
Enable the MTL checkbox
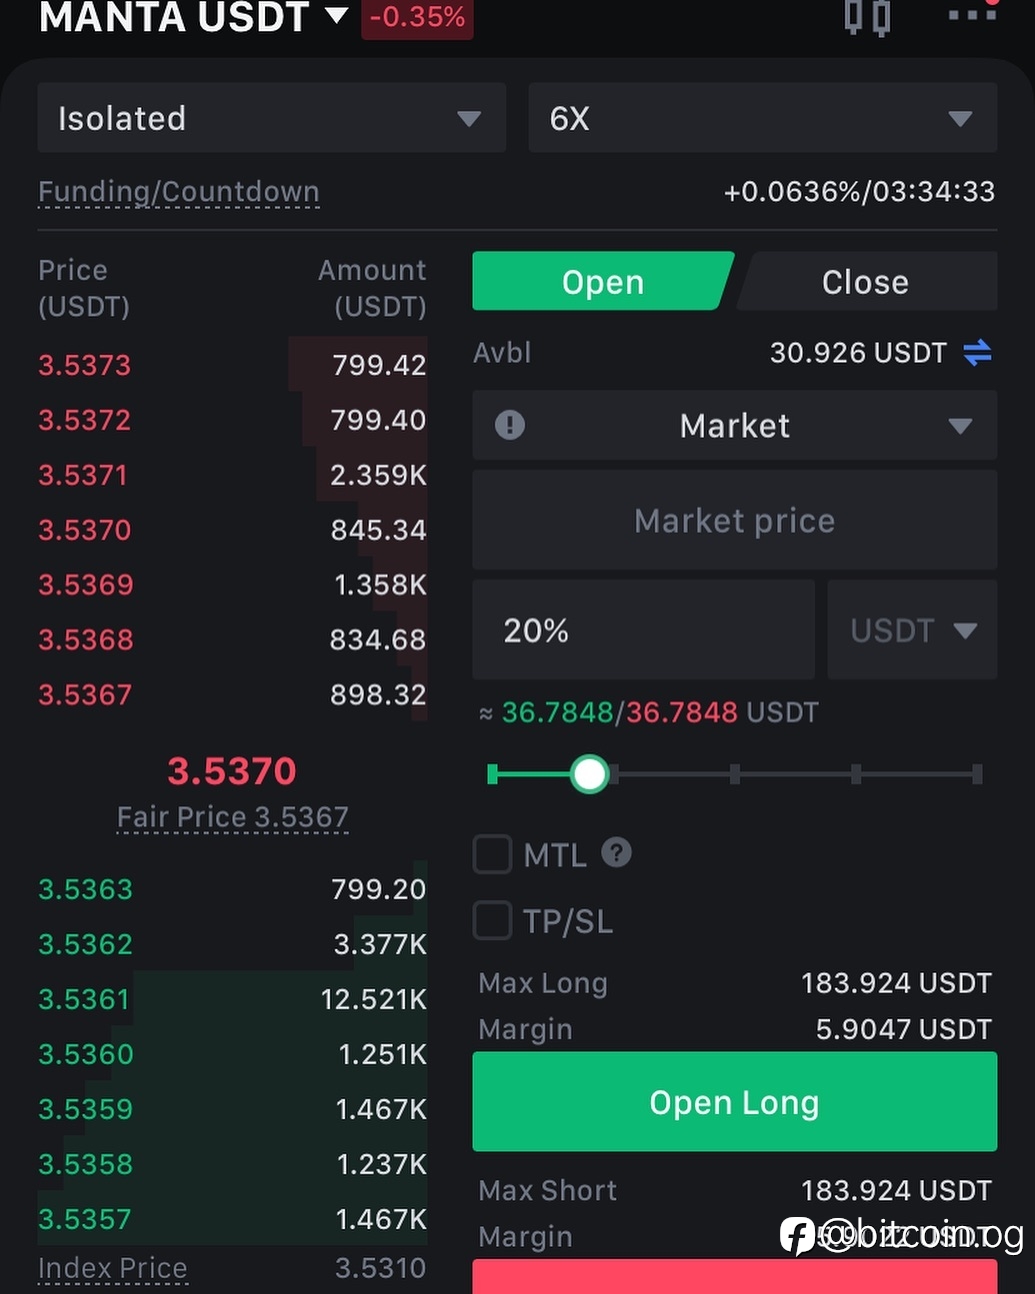[492, 855]
